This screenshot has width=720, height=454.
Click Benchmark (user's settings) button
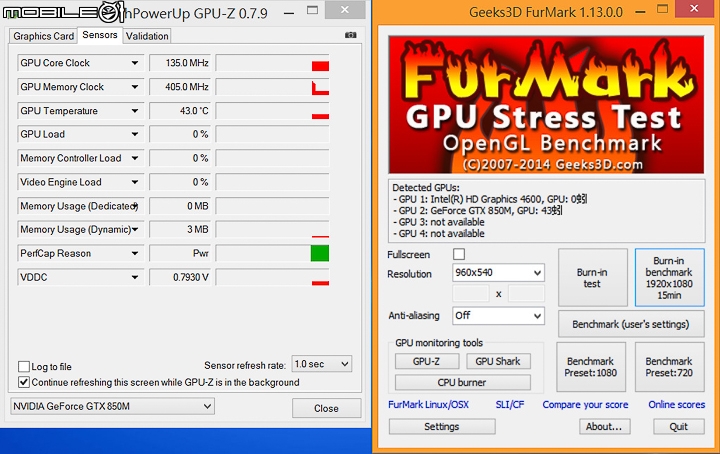631,324
